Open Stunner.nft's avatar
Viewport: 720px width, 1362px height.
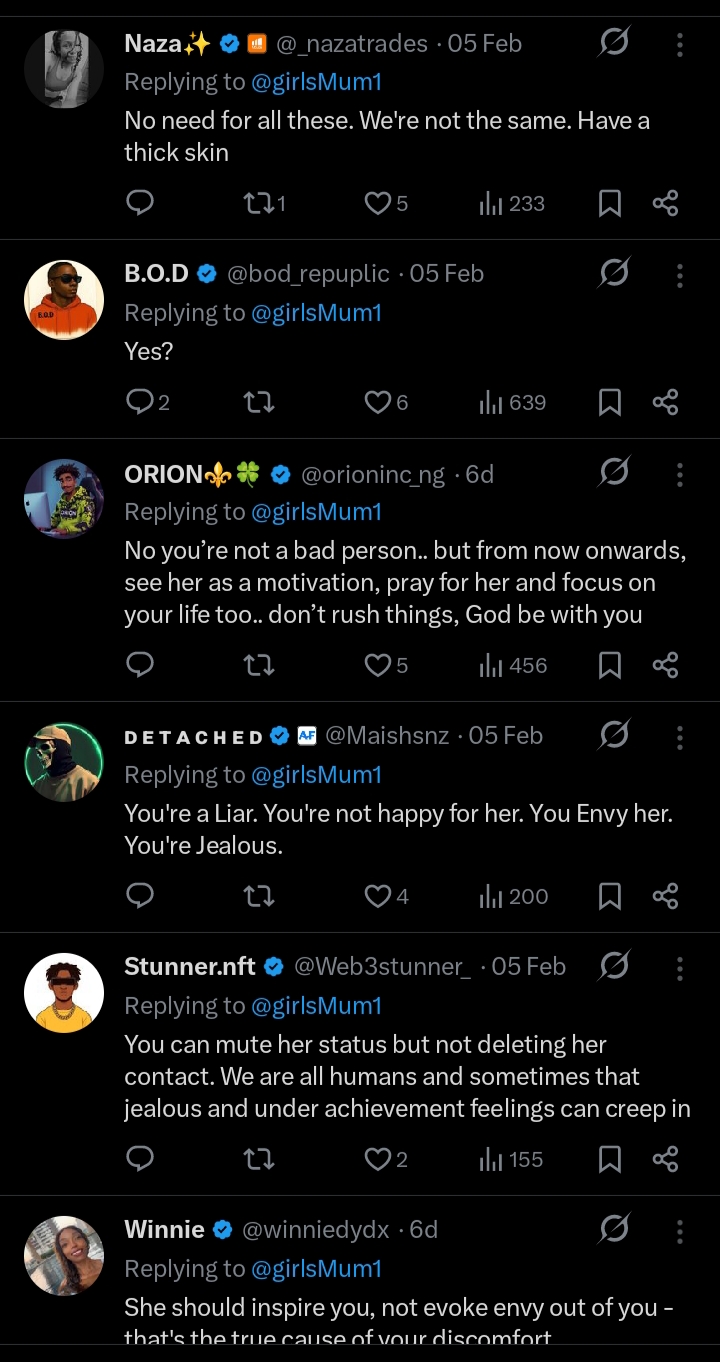tap(64, 993)
